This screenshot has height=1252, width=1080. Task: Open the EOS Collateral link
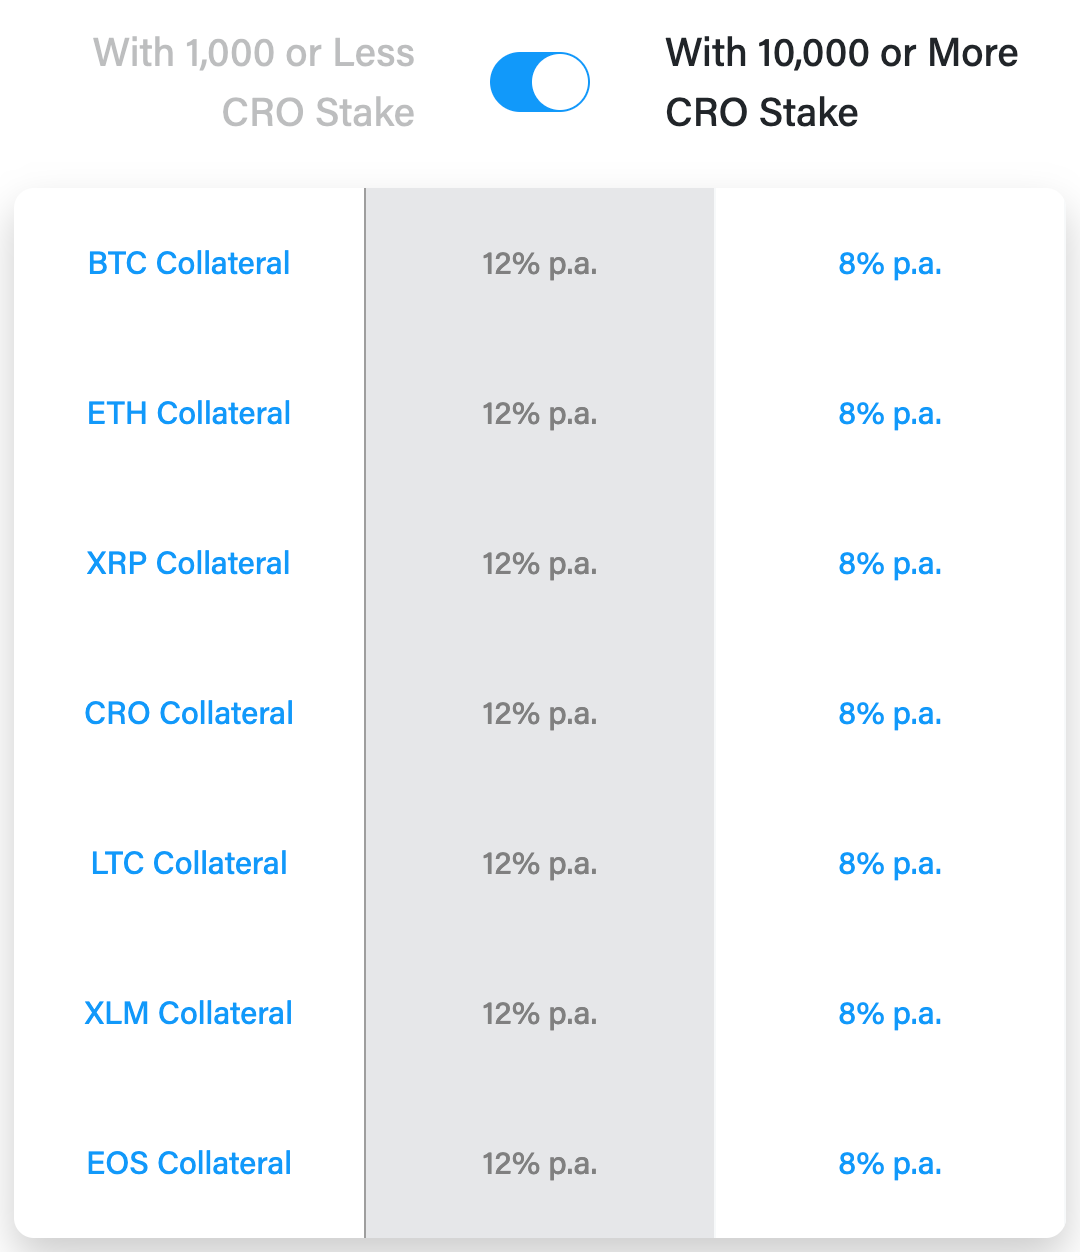pos(189,1163)
